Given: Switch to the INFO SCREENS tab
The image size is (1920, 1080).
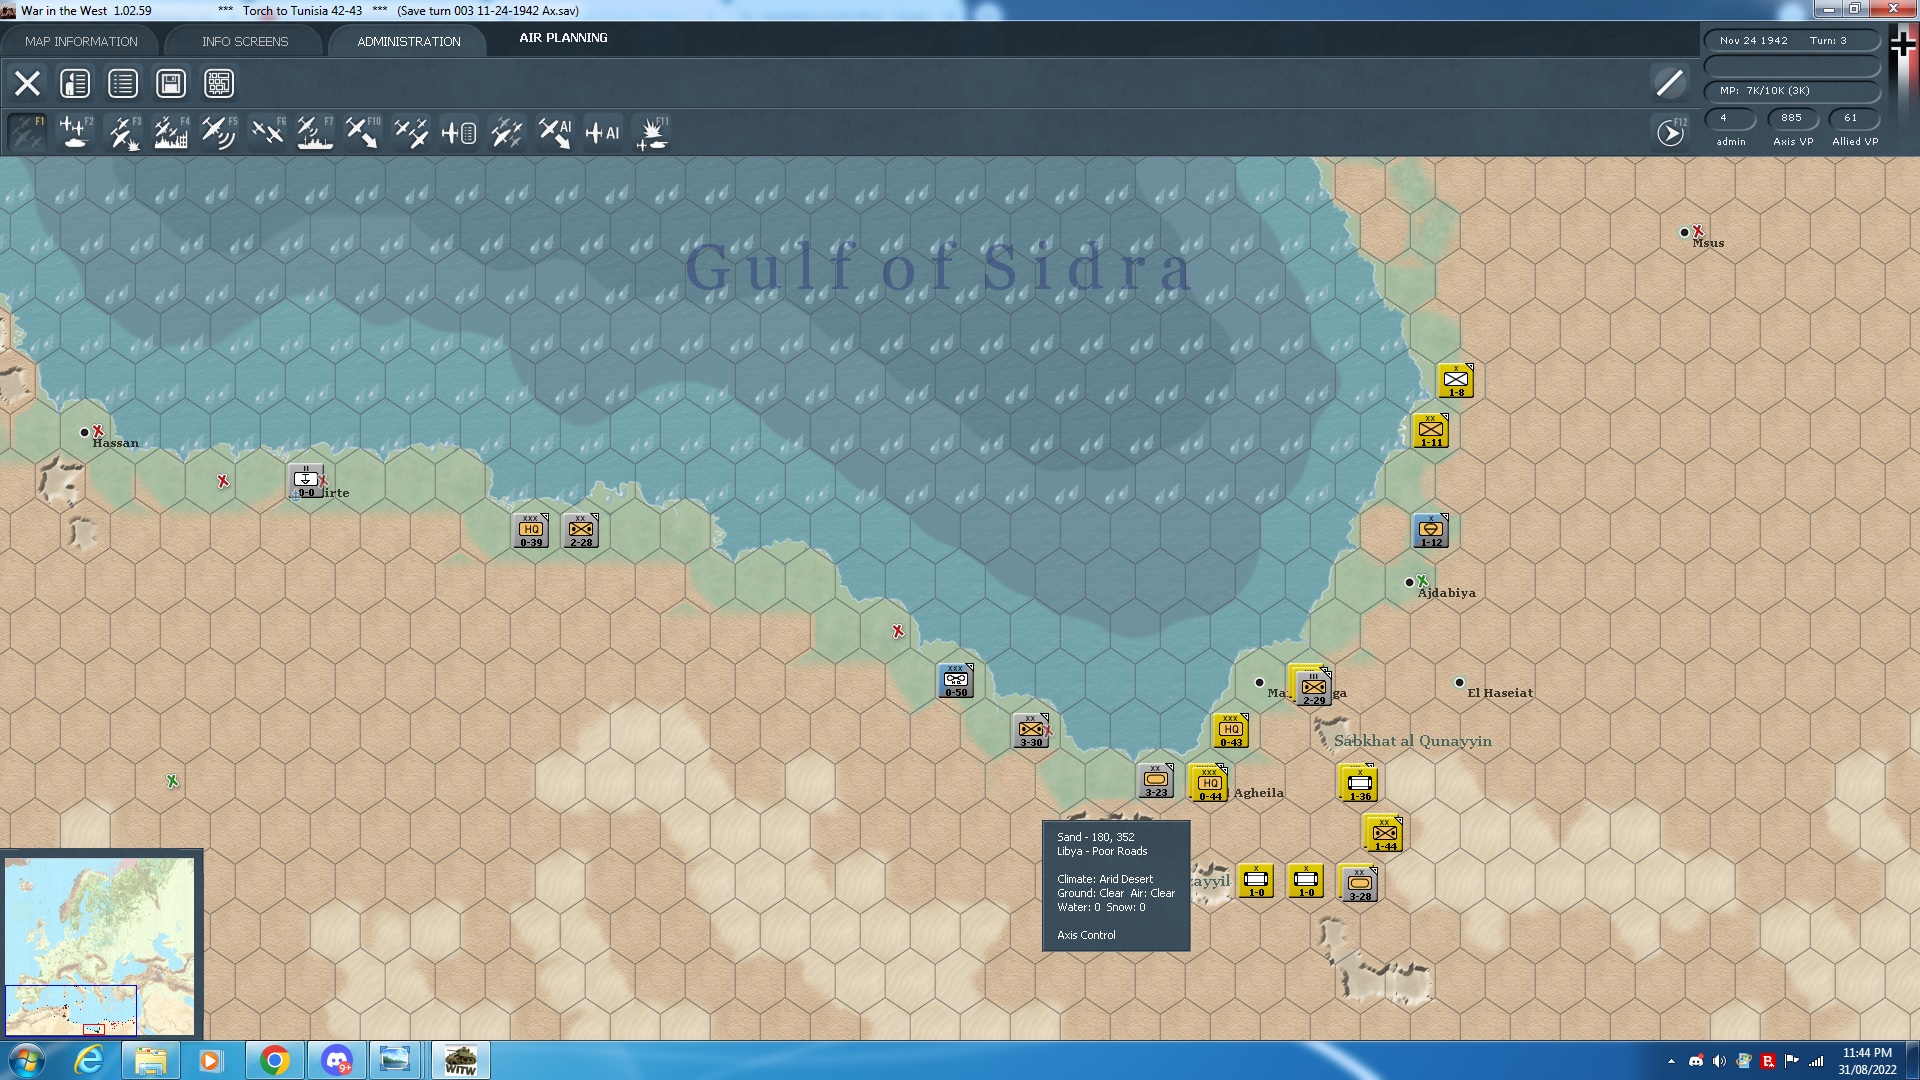Looking at the screenshot, I should 245,41.
